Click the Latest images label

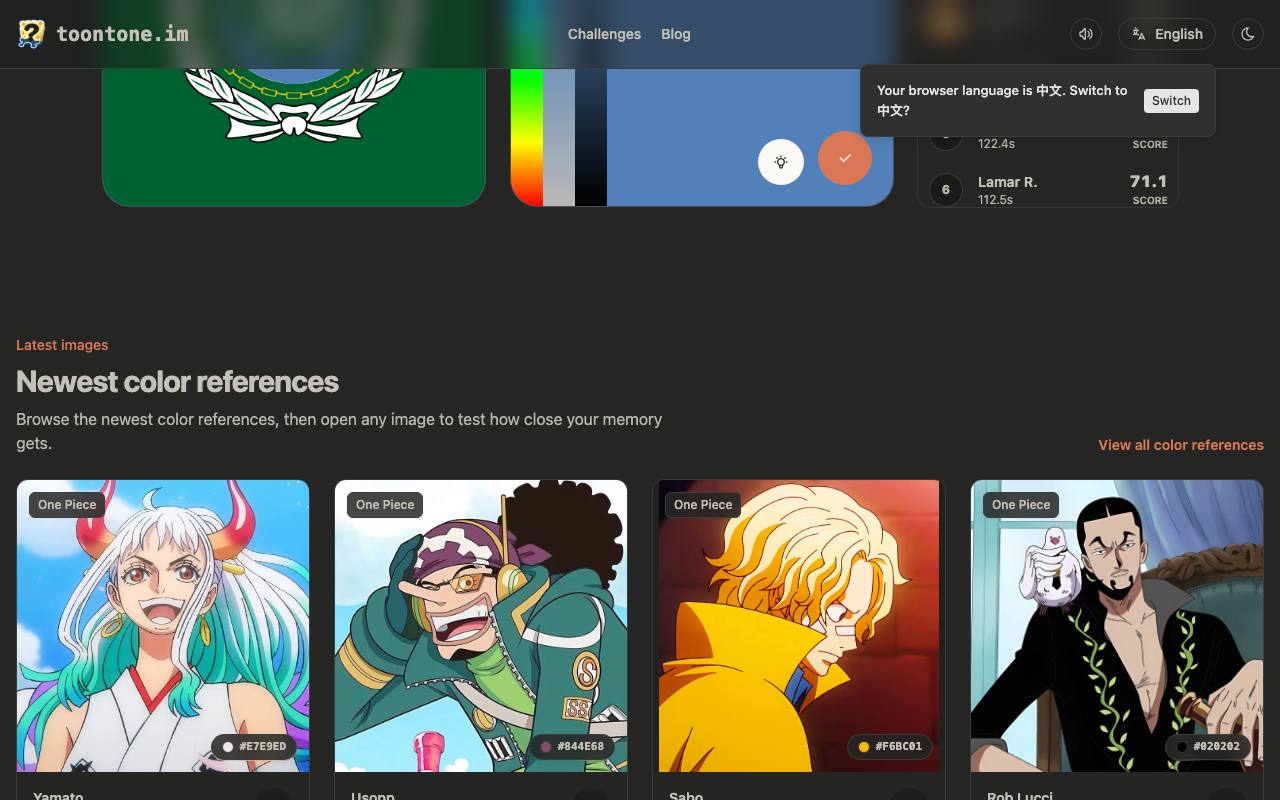[62, 345]
